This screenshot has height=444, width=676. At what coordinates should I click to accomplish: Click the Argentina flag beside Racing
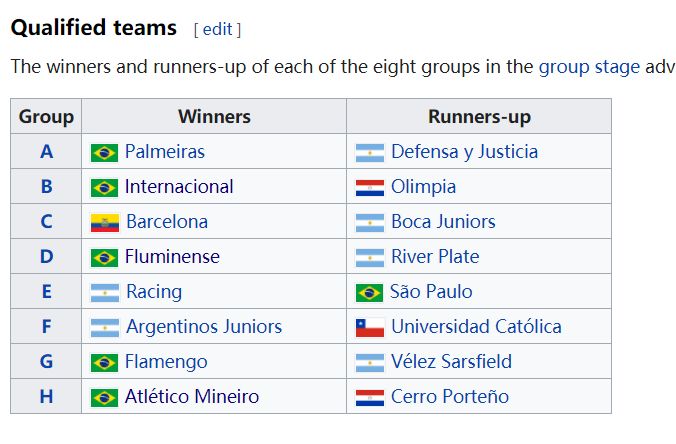click(105, 293)
